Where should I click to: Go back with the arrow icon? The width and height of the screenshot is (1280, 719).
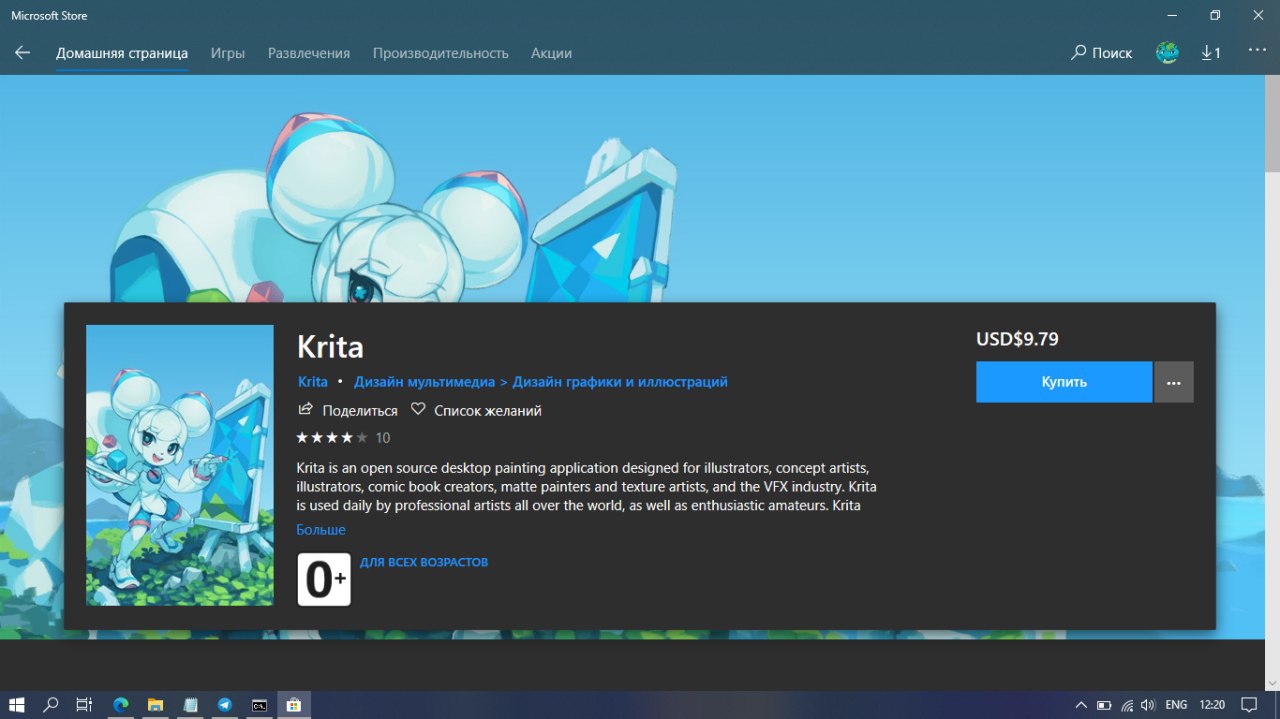[22, 53]
